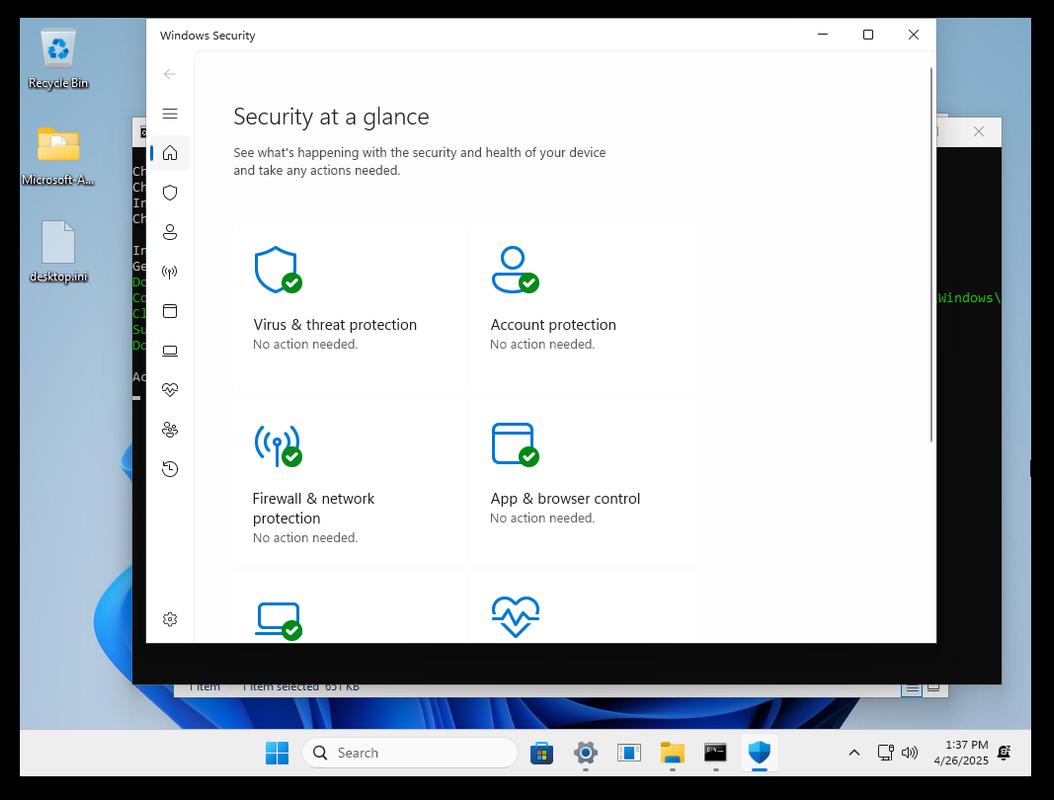
Task: Open Settings gear in Windows Security sidebar
Action: click(x=170, y=619)
